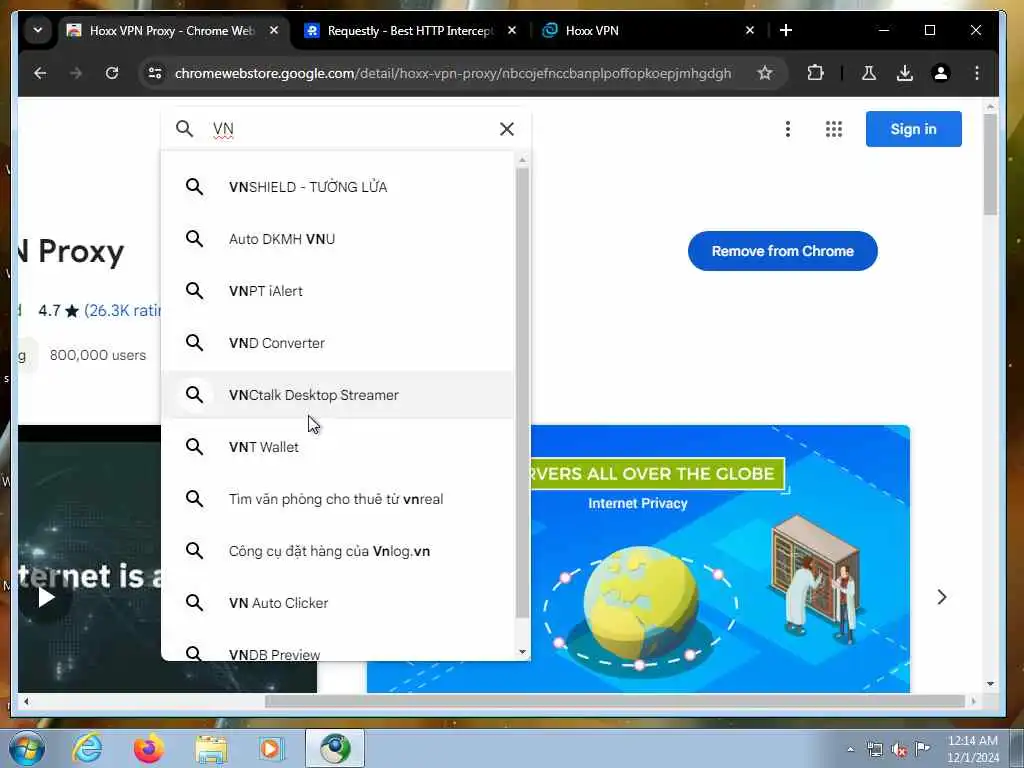Open the Chrome profile avatar

940,73
